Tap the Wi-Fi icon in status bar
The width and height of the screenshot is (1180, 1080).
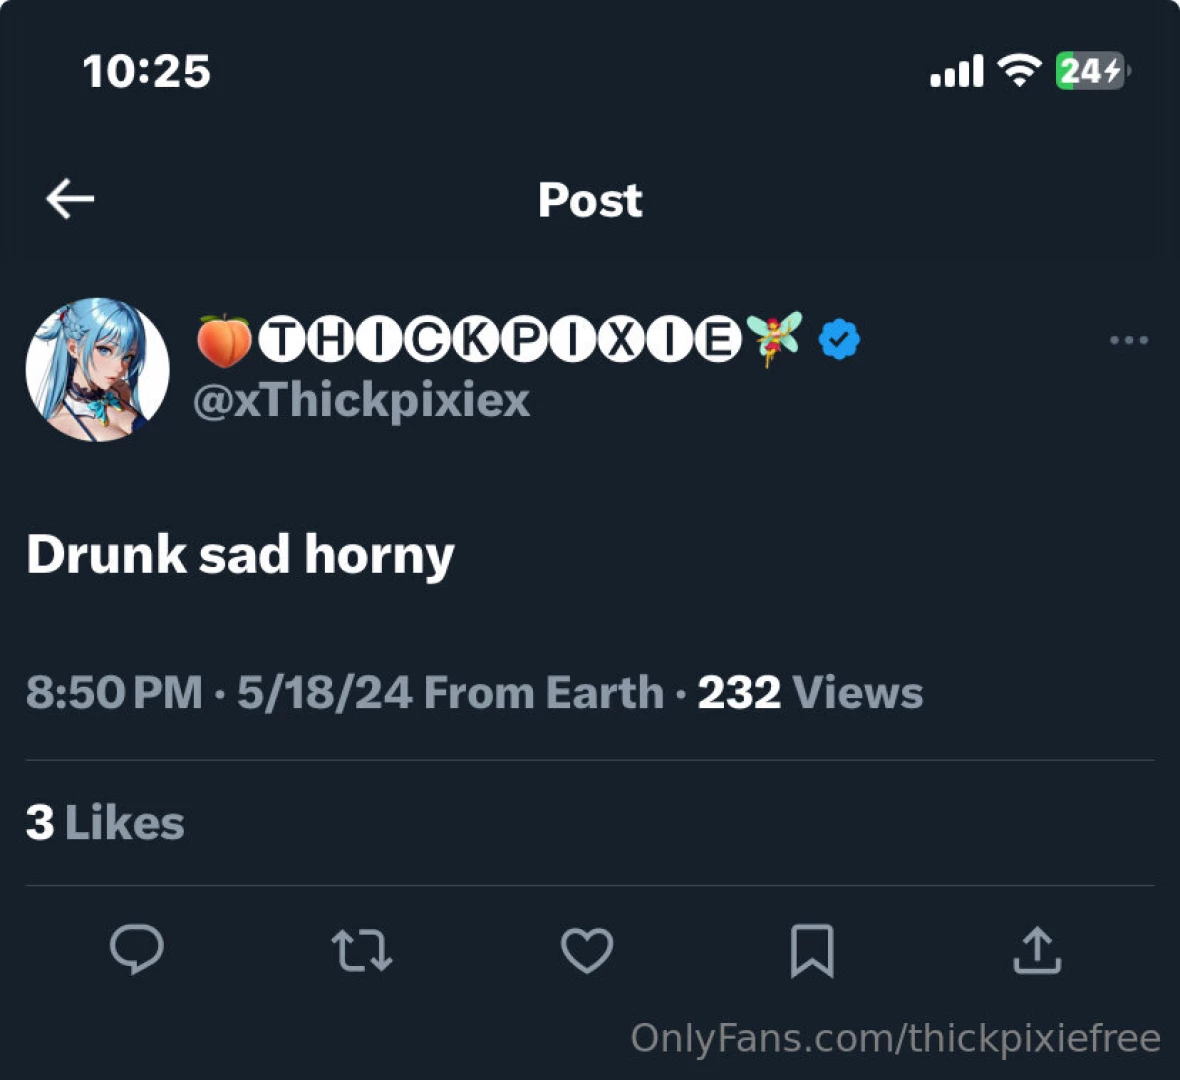(x=1019, y=71)
